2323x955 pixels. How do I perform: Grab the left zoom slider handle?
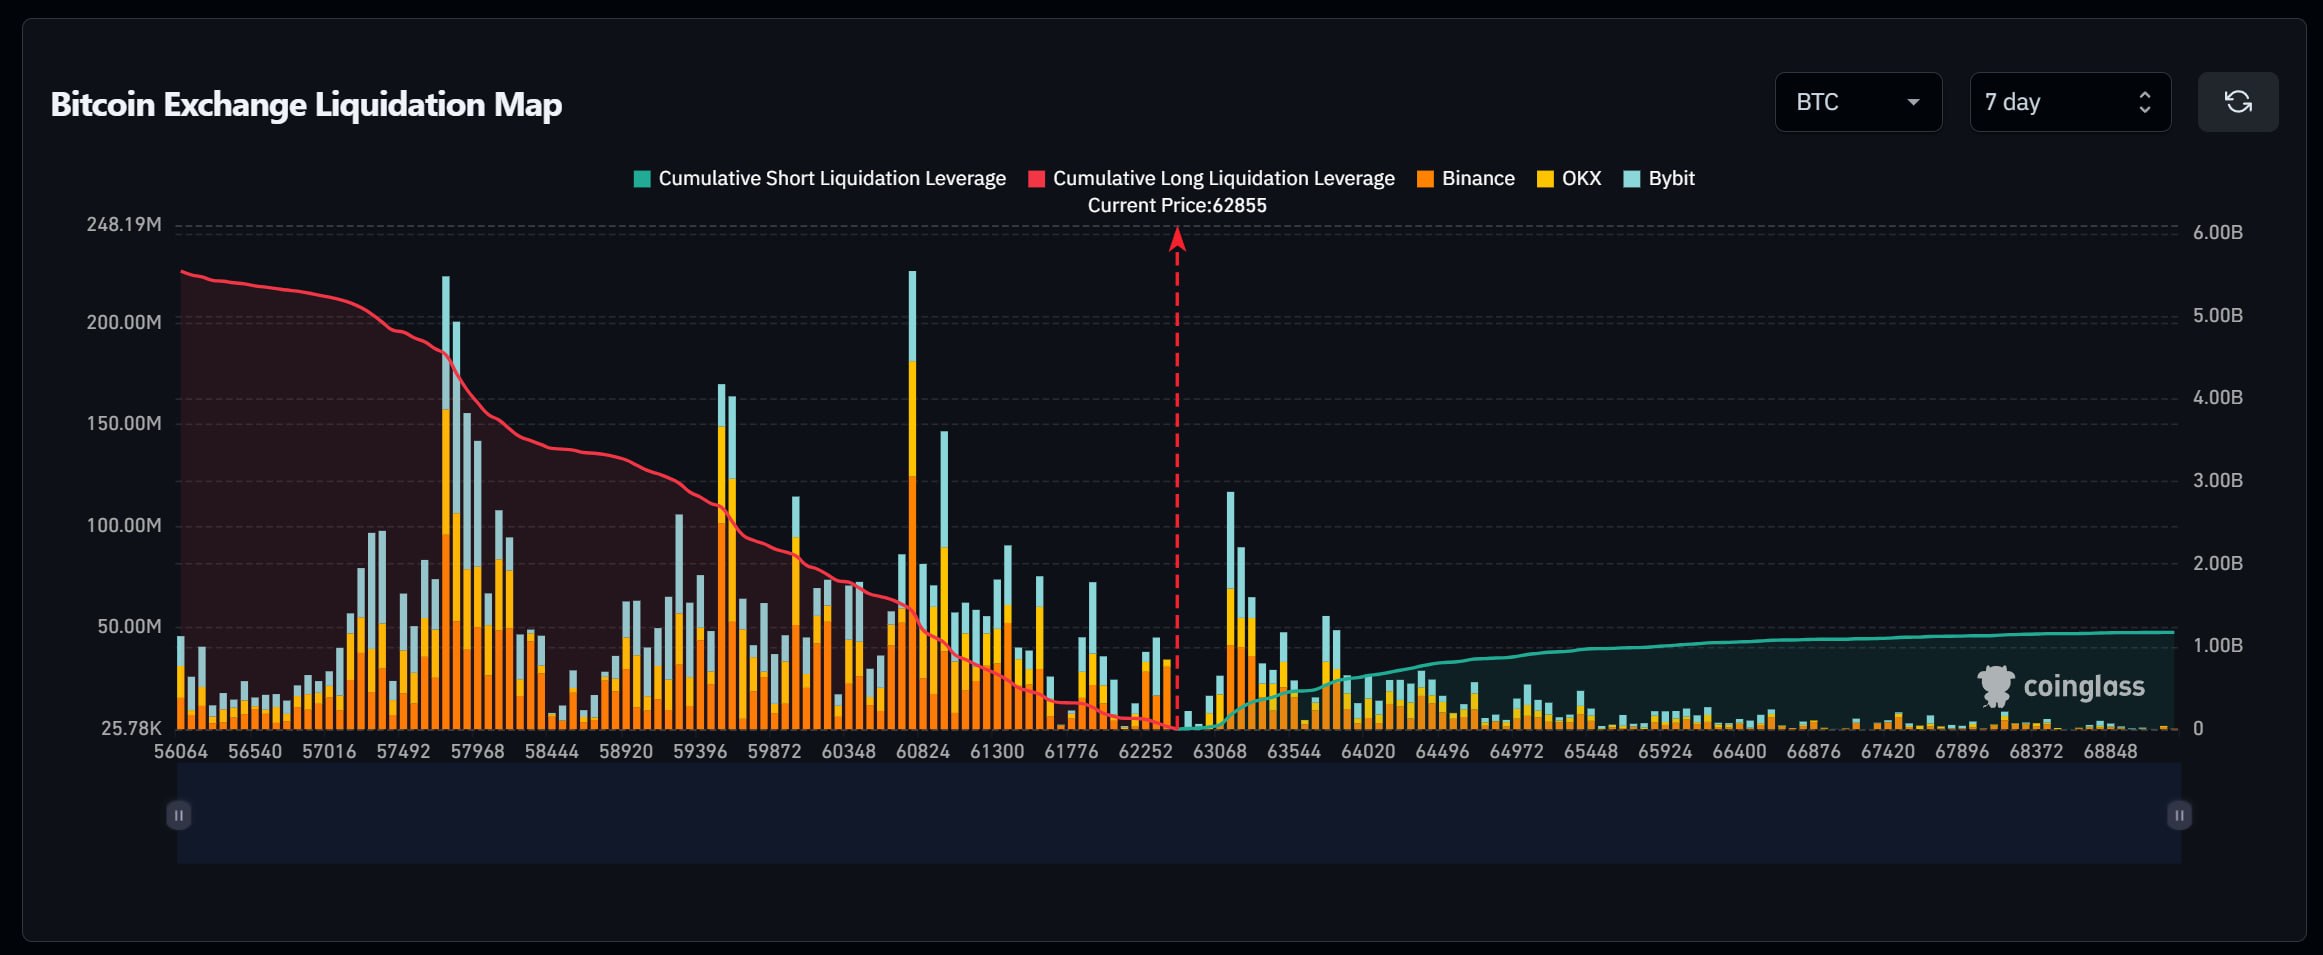(178, 815)
